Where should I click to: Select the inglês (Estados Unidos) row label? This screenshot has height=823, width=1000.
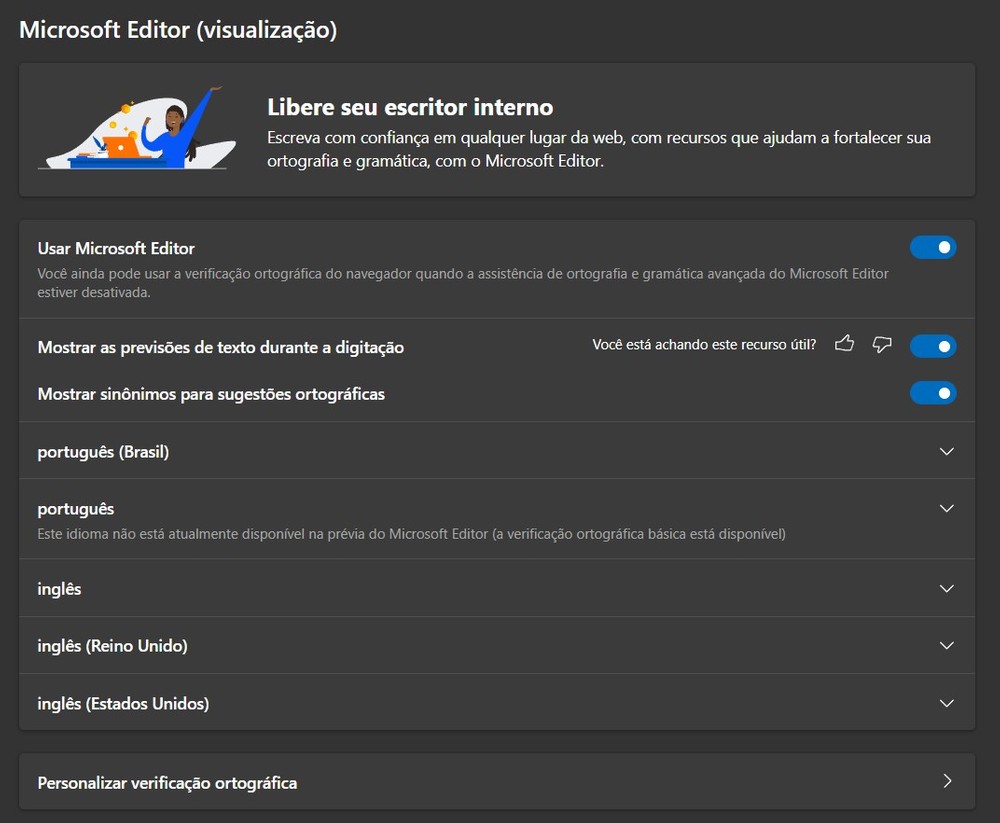tap(123, 704)
